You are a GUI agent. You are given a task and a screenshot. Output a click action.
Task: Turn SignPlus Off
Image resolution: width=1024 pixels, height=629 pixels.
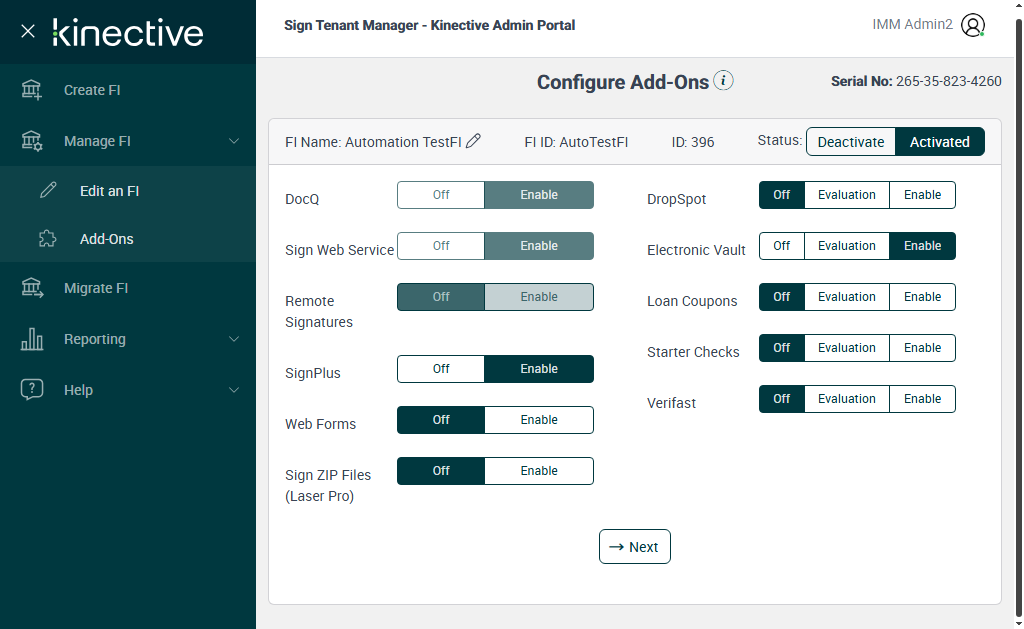pos(441,368)
